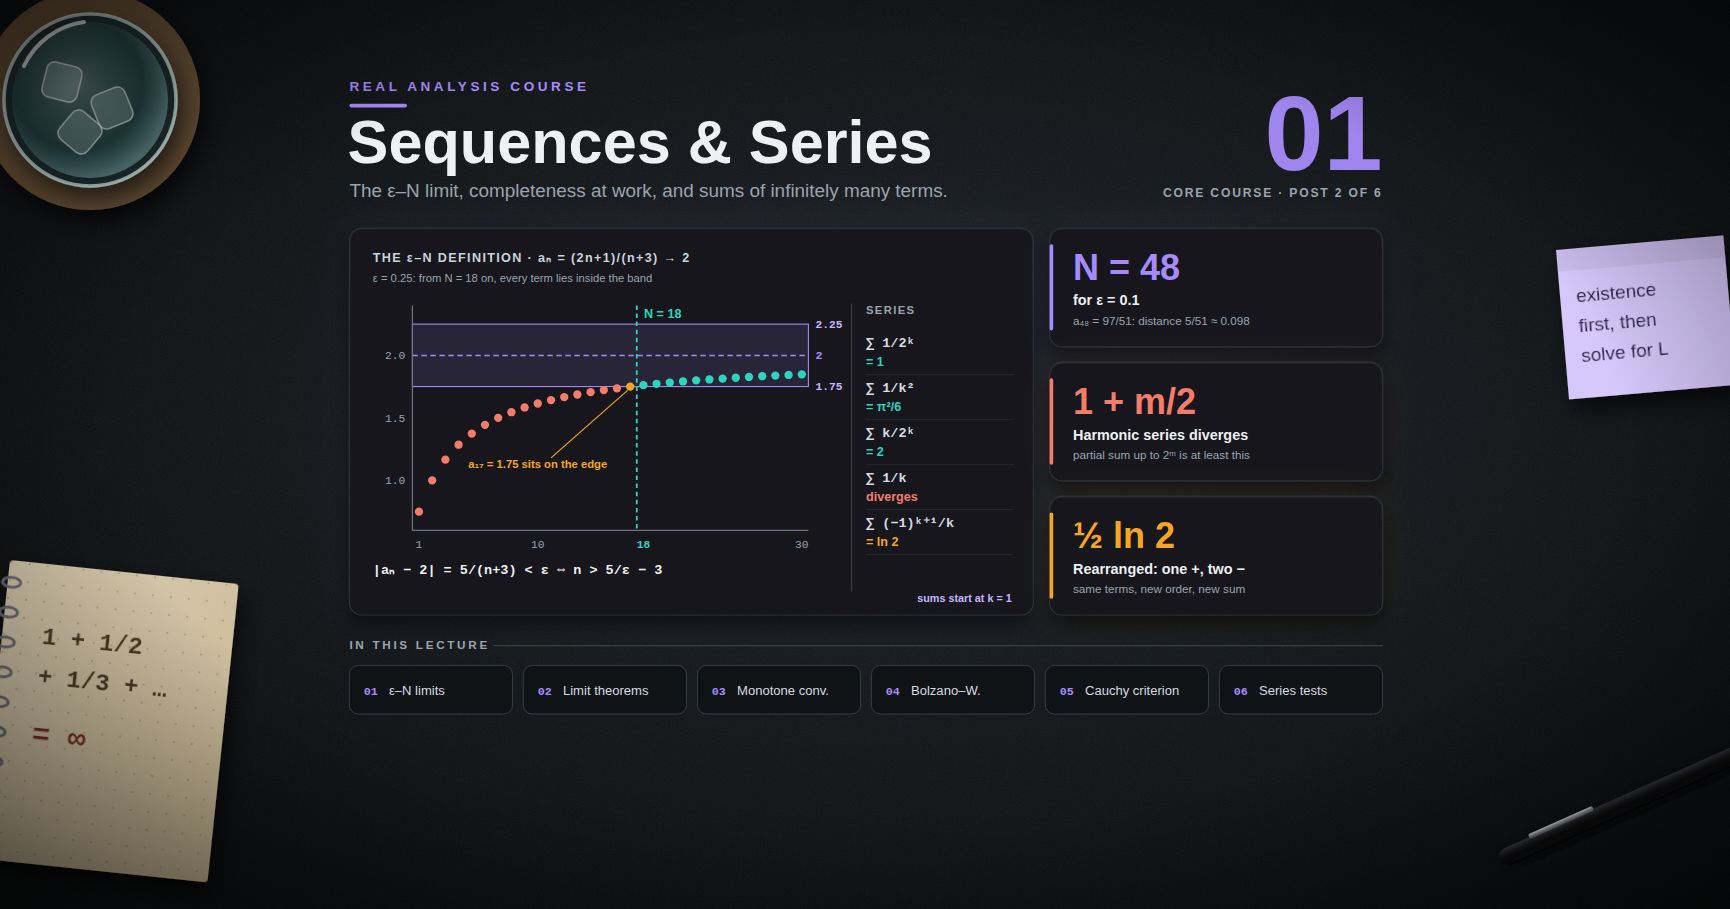This screenshot has height=909, width=1730.
Task: Click the large 01 lecture number
Action: click(1323, 134)
